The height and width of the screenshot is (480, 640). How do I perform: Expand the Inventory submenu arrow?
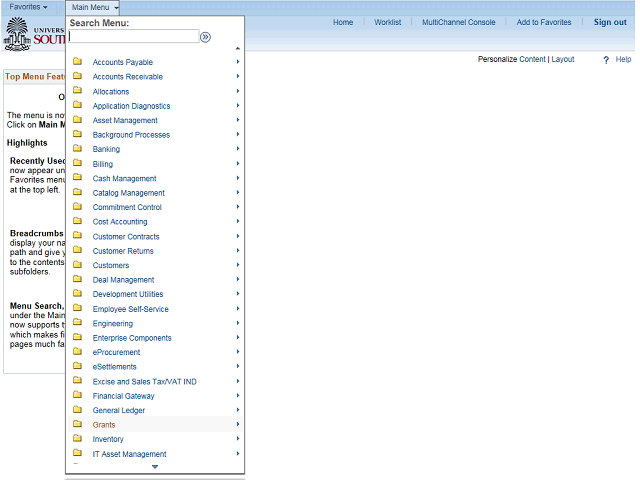click(238, 439)
